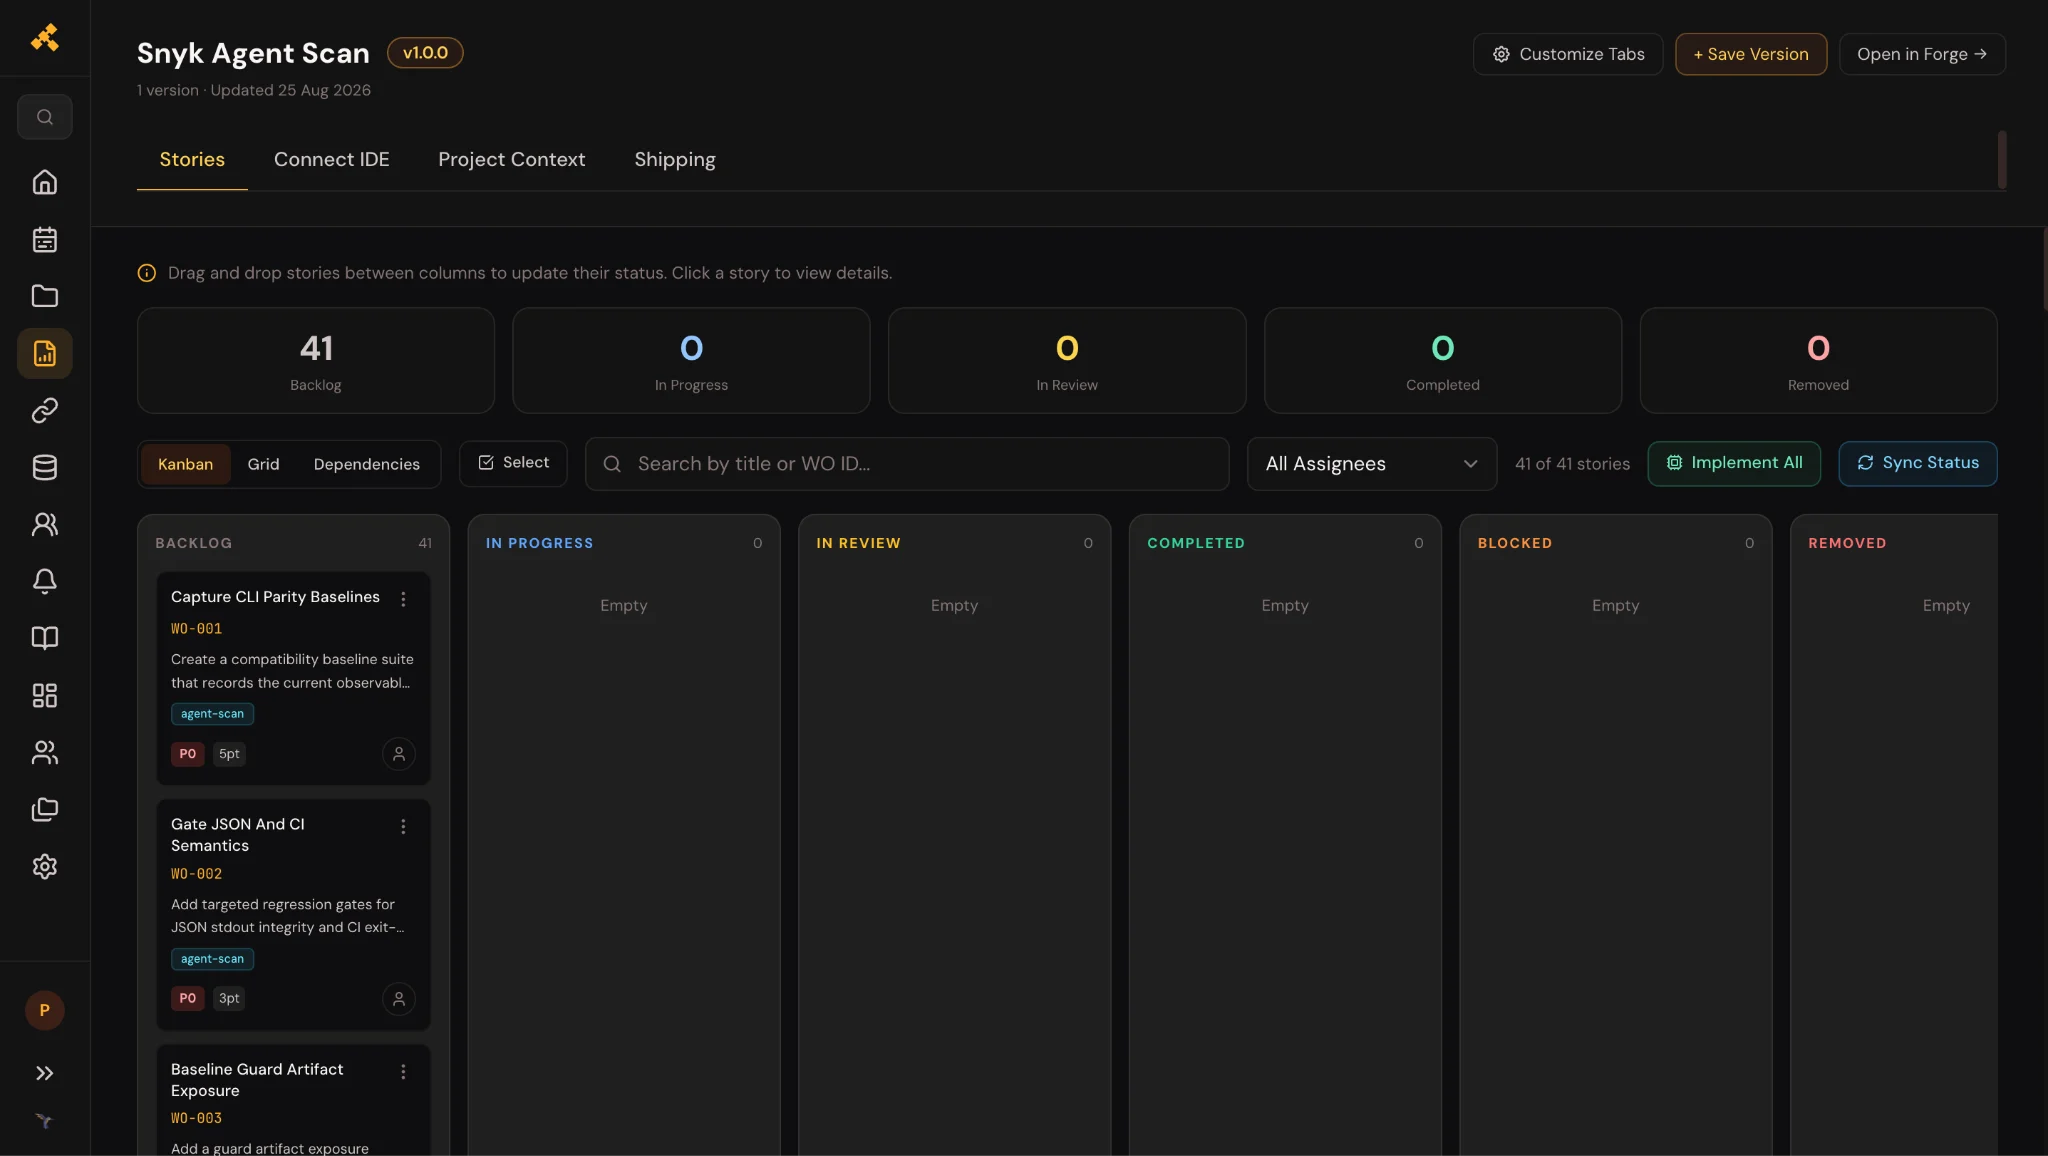Open the Stories tab

[192, 160]
